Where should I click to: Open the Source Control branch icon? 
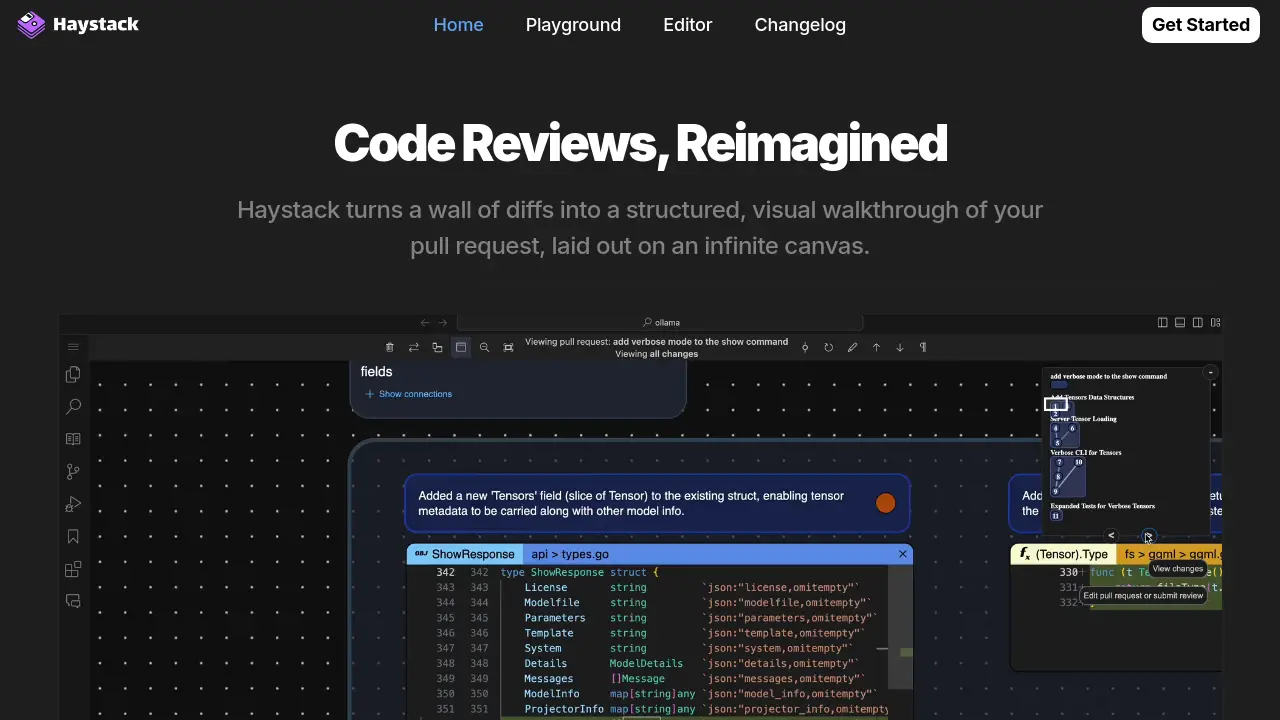coord(73,471)
